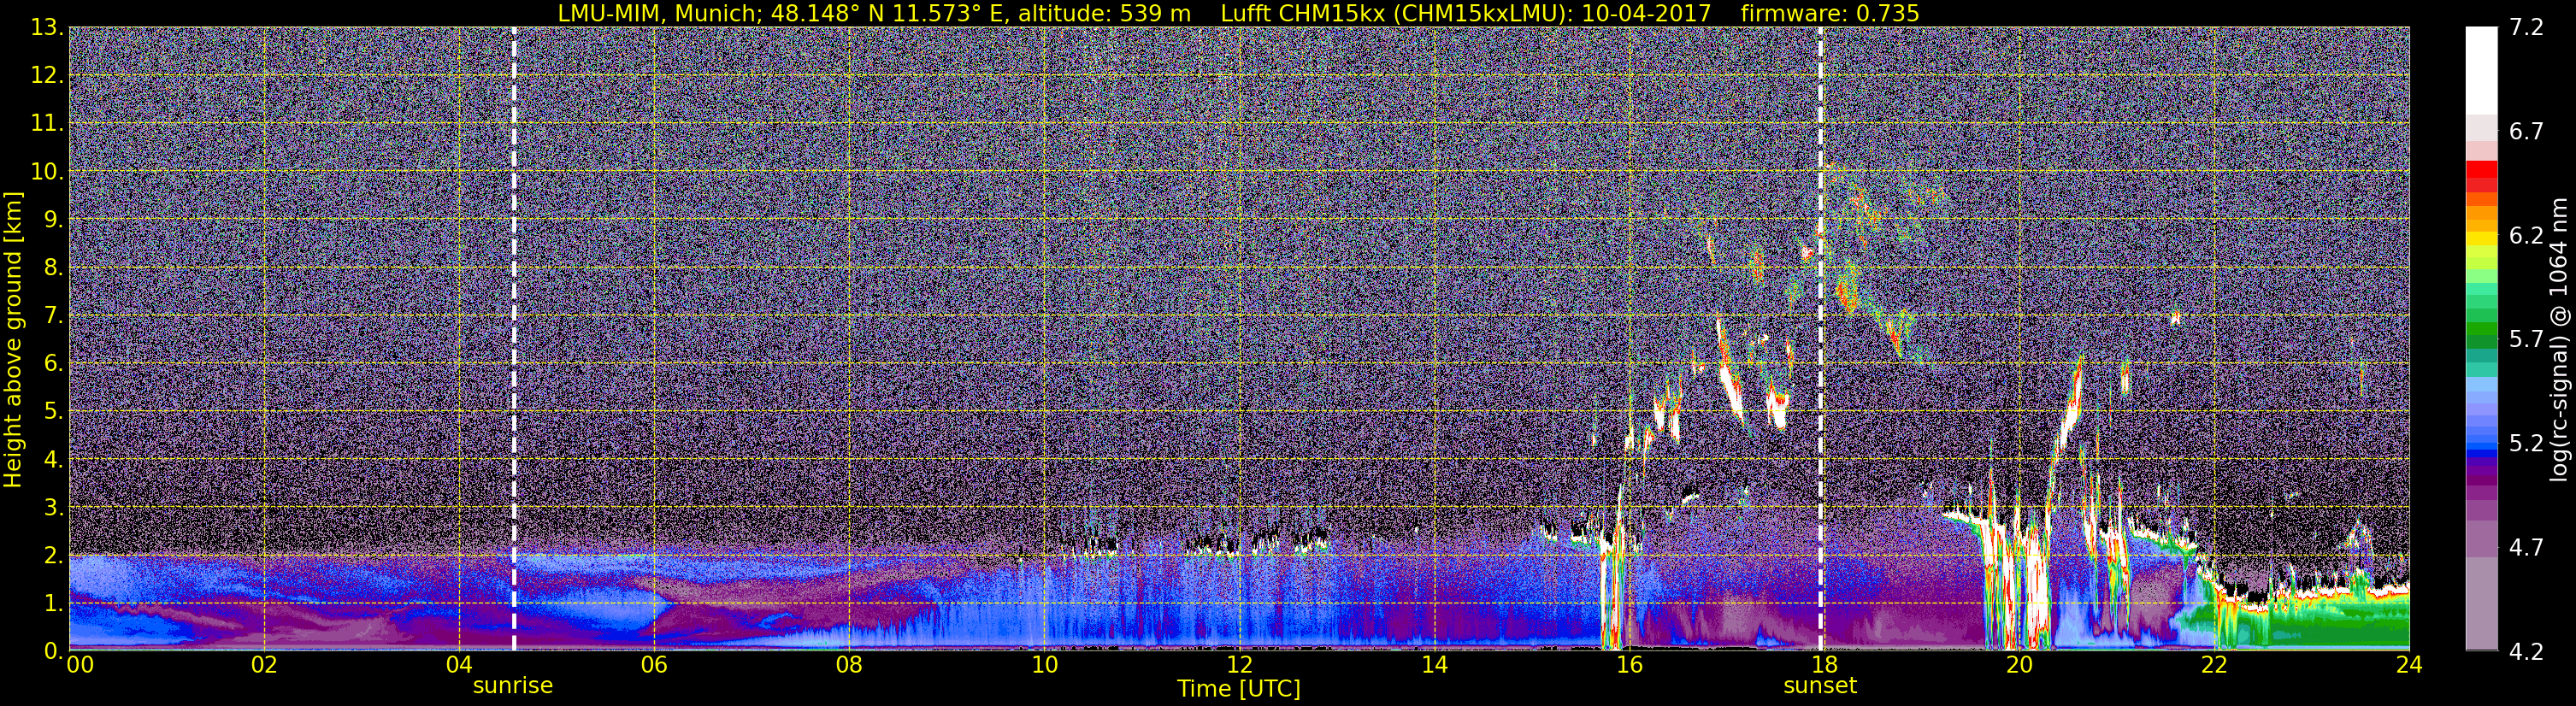Click the colorbar tick label '4.7'
Image resolution: width=2576 pixels, height=706 pixels.
2526,548
